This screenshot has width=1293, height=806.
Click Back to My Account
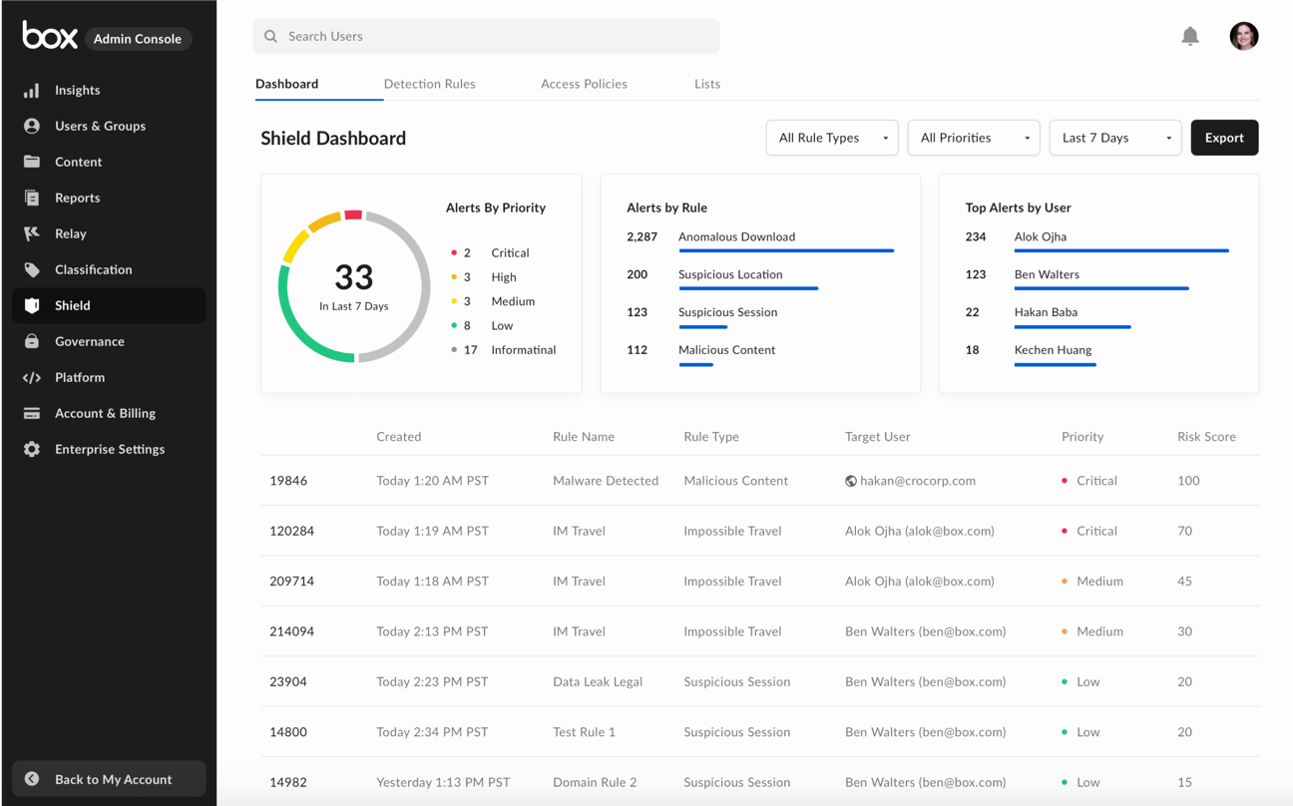[109, 779]
